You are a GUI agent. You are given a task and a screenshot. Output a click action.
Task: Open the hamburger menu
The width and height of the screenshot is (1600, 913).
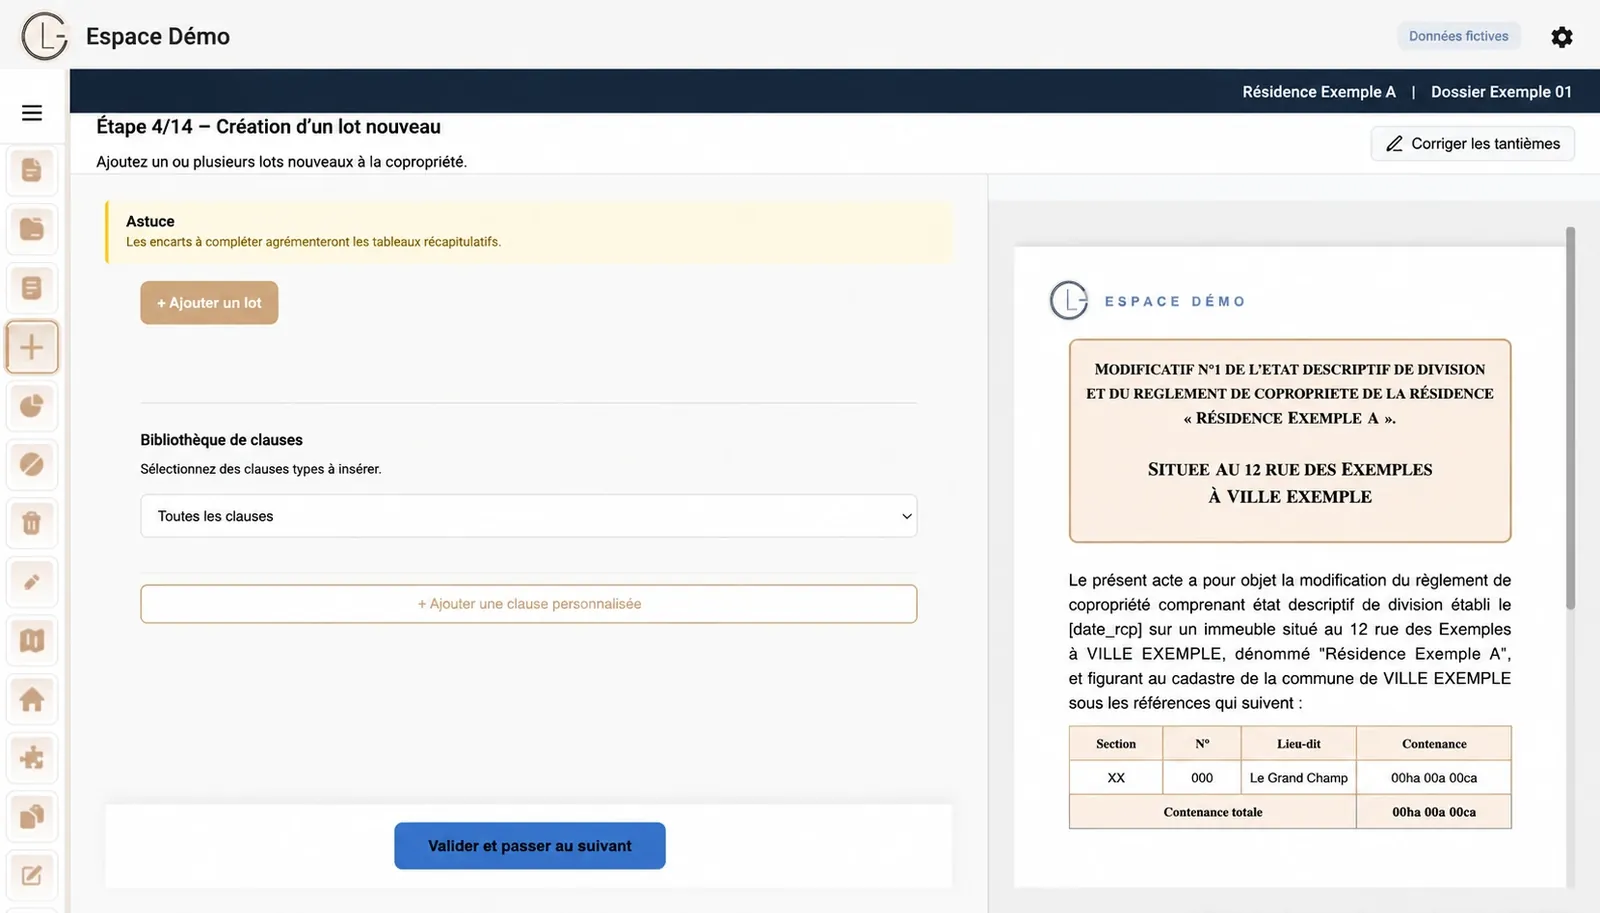[32, 113]
